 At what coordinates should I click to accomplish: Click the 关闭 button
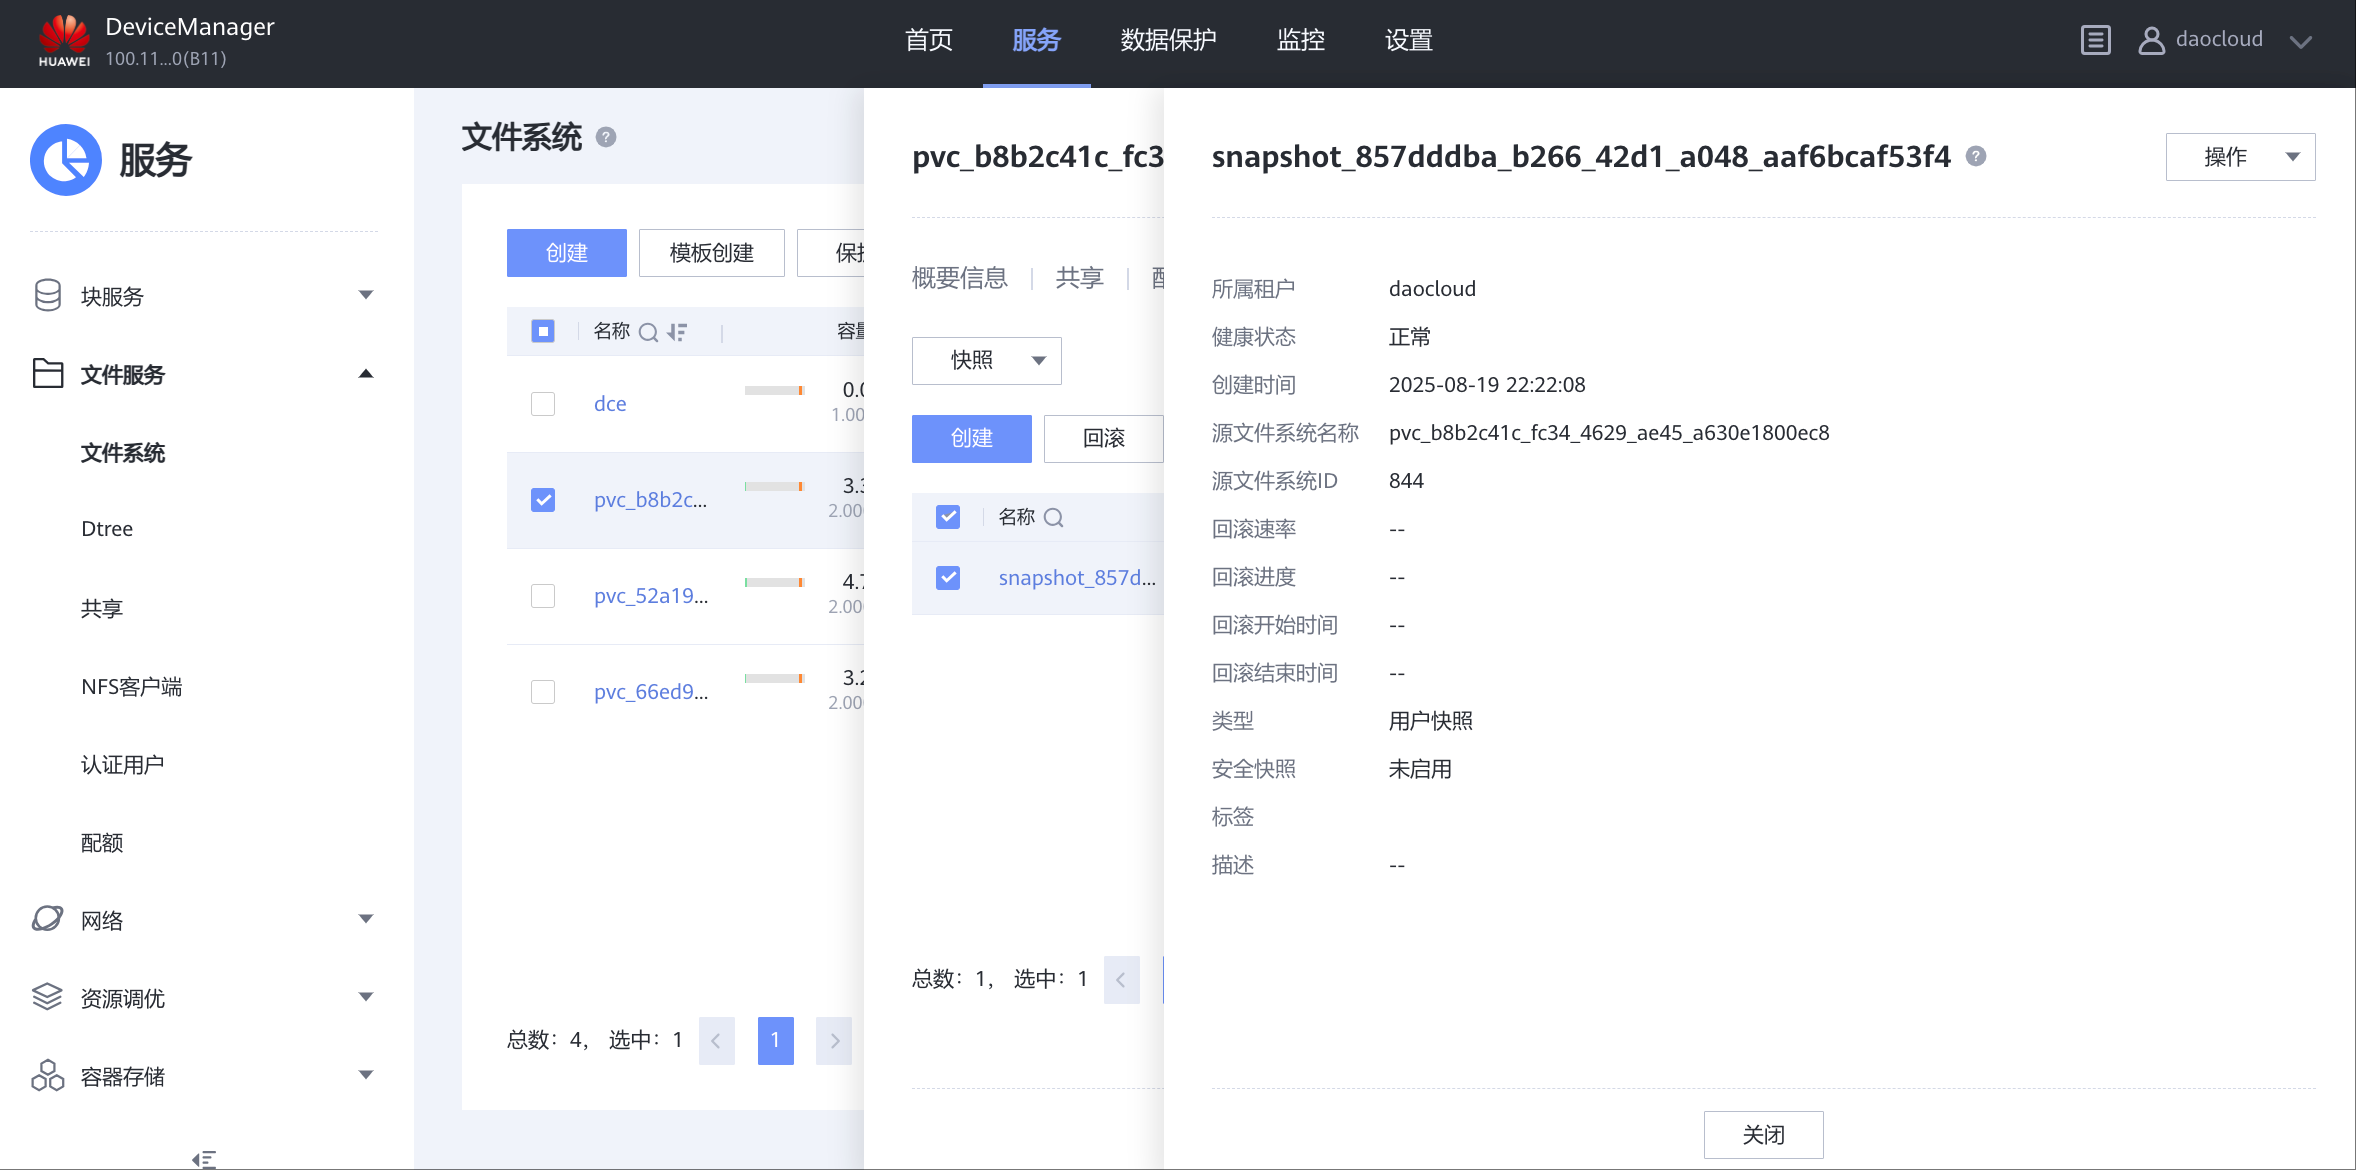[1763, 1134]
